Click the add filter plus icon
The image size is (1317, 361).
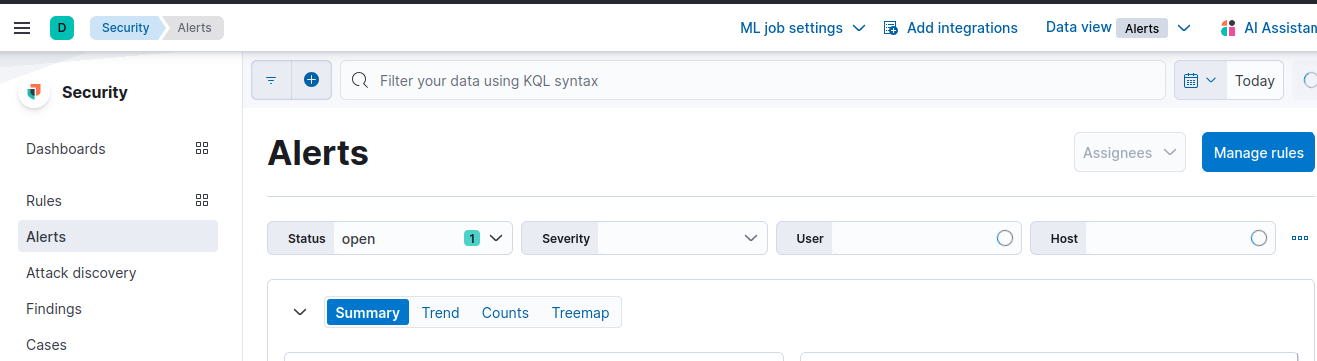coord(311,80)
